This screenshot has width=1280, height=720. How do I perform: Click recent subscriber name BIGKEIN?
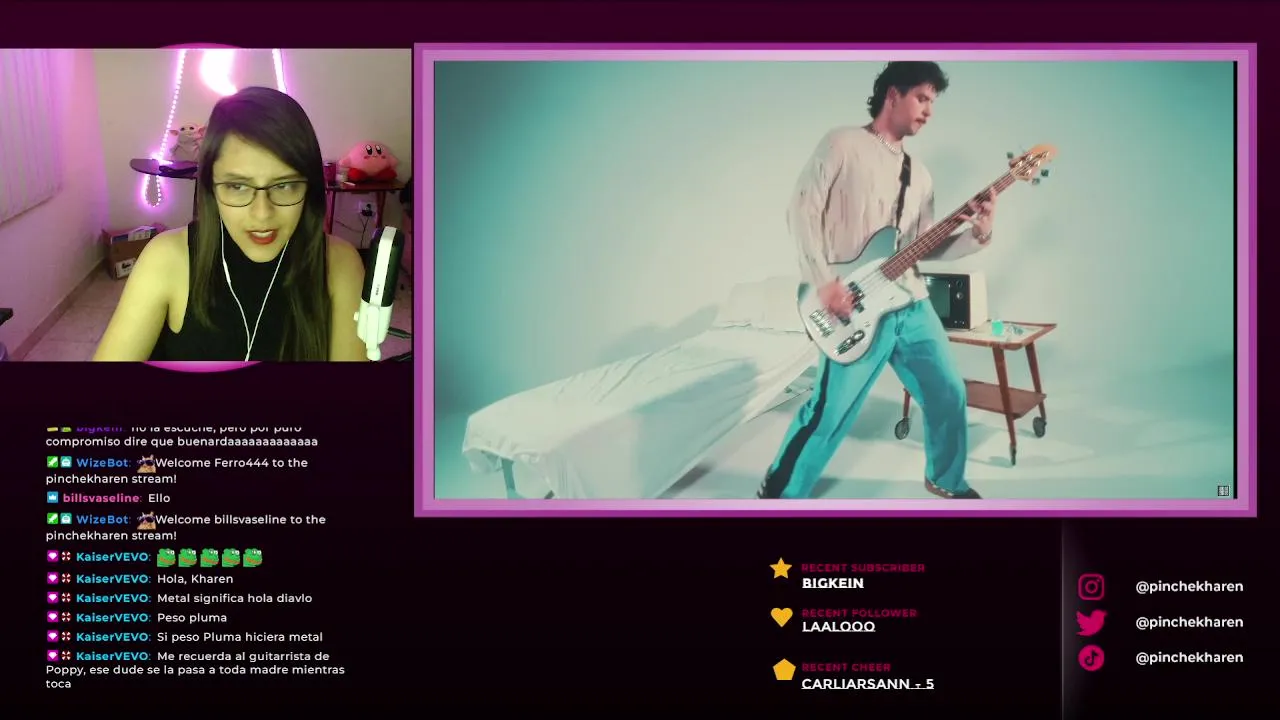point(832,583)
